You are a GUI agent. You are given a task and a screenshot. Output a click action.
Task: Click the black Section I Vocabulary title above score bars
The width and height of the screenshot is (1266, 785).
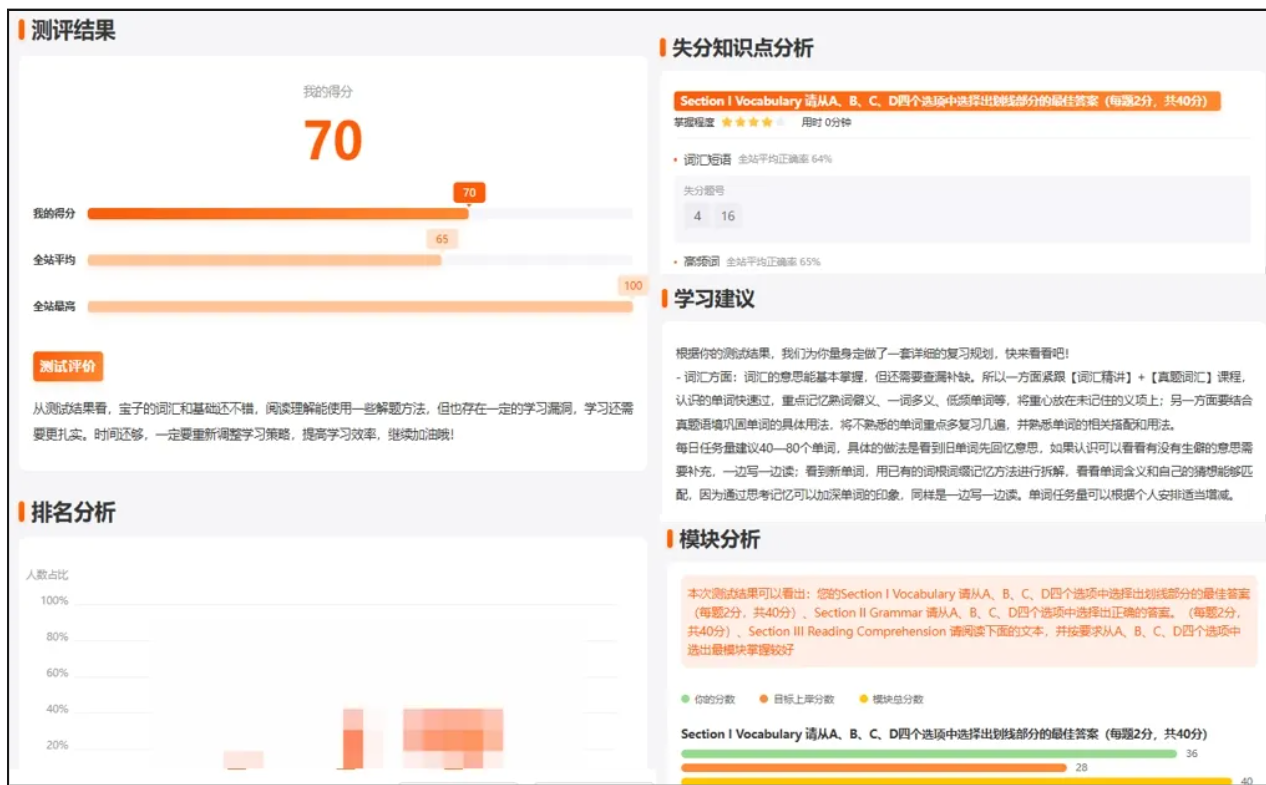coord(944,734)
